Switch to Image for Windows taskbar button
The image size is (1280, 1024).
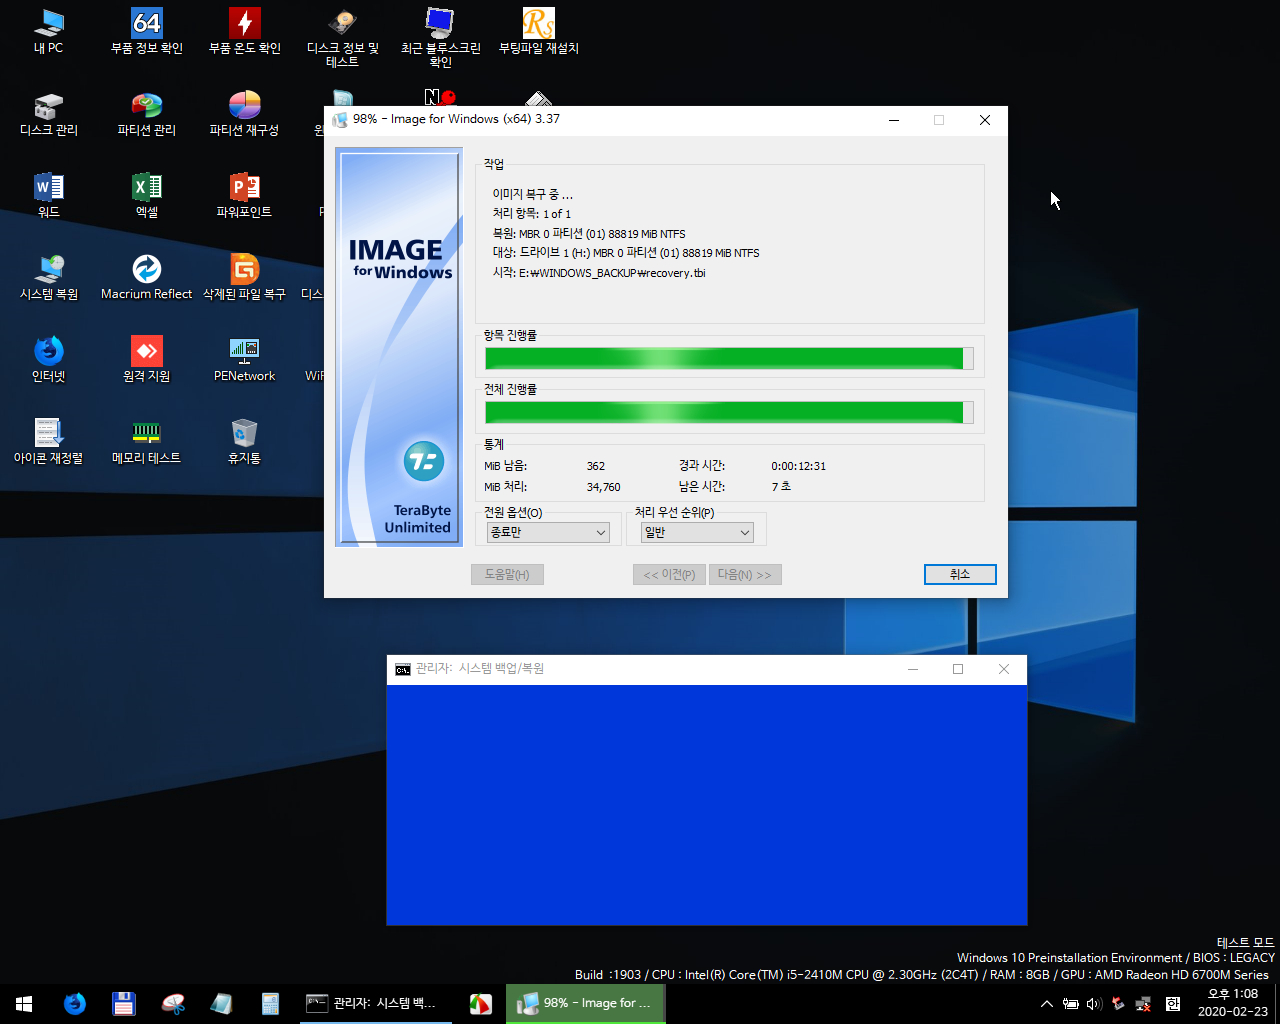pos(585,1004)
